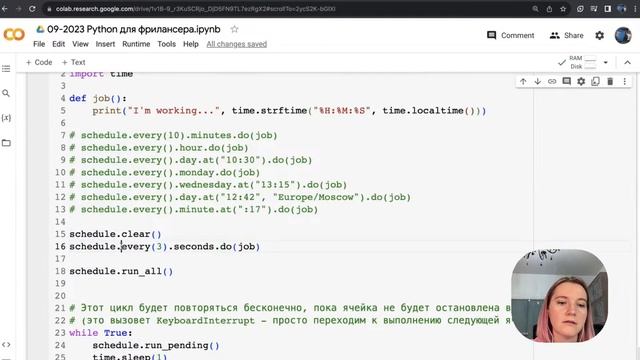Click the webcam video overlay
This screenshot has width=640, height=360.
click(560, 296)
